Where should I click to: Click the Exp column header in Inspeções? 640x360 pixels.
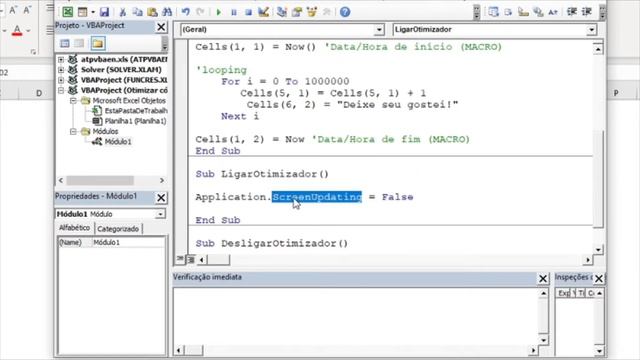[564, 293]
